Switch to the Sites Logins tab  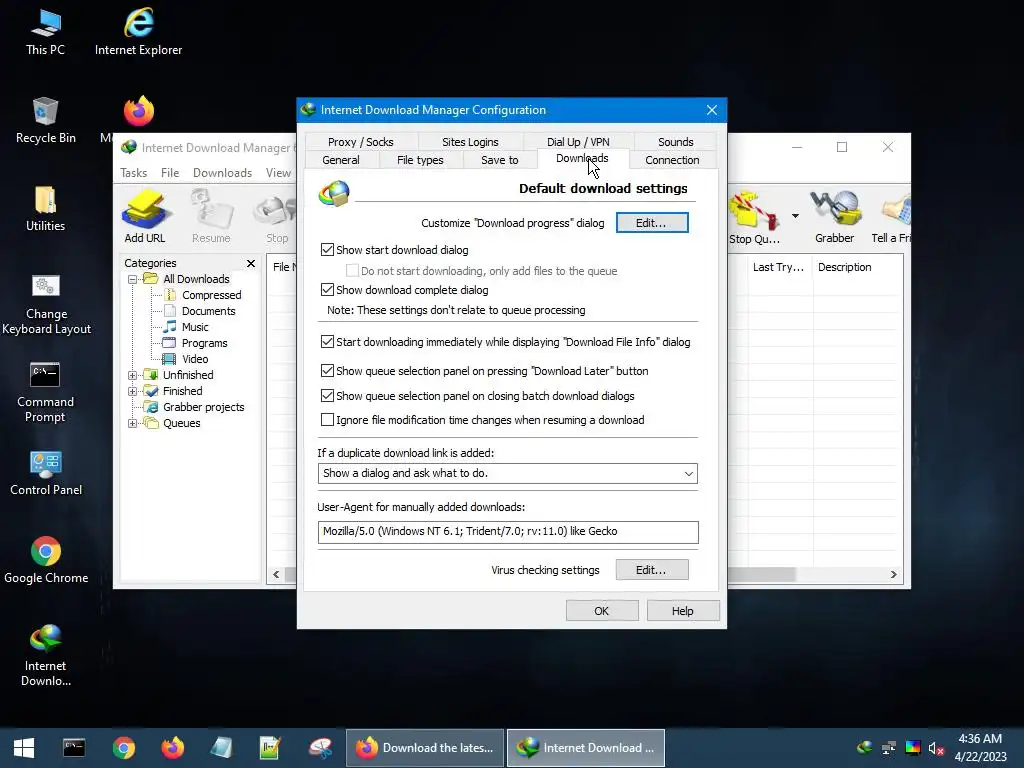pos(470,142)
